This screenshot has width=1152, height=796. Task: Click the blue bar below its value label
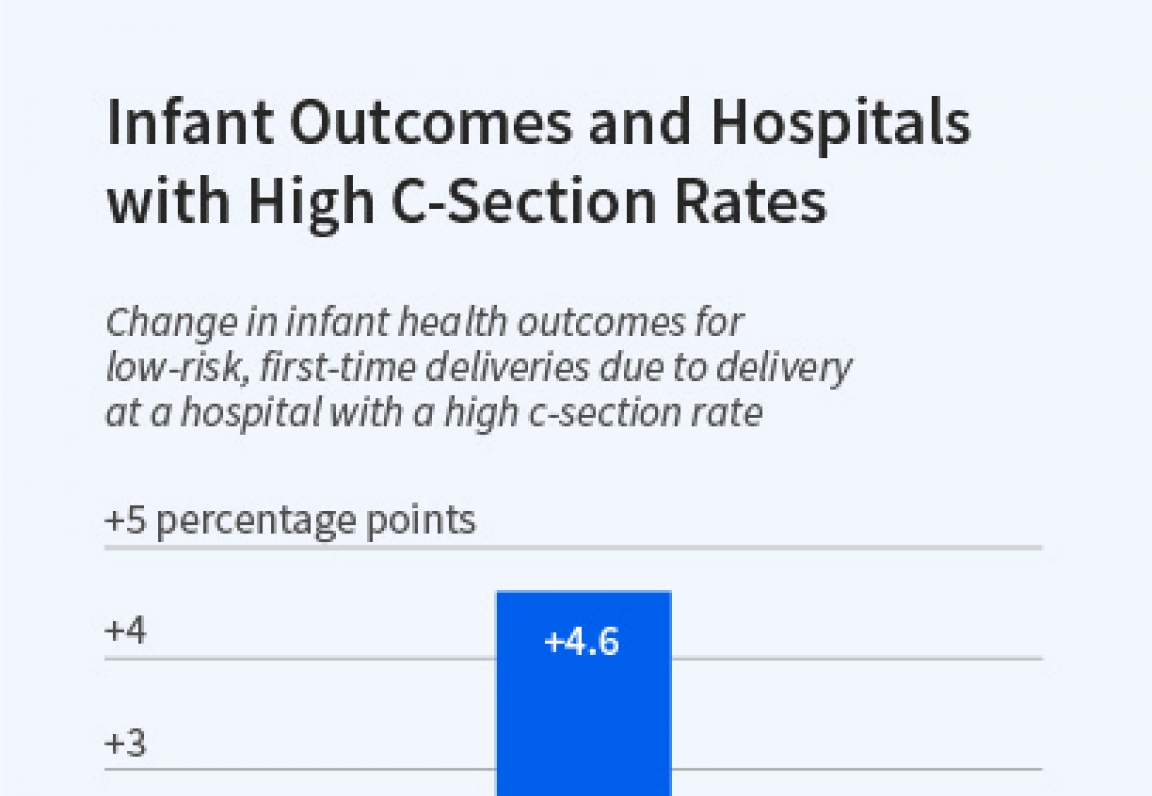coord(583,720)
